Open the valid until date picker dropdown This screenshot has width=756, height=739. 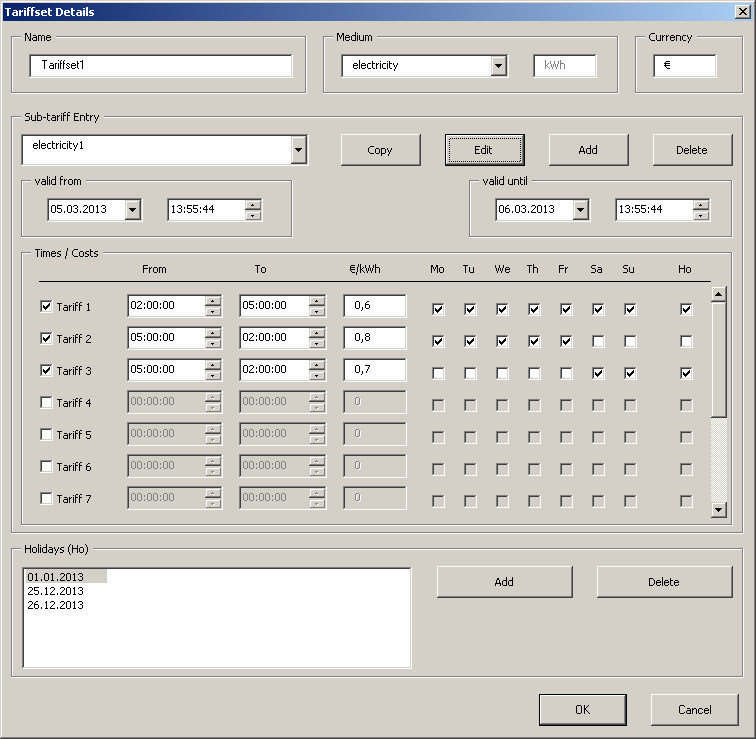point(580,210)
